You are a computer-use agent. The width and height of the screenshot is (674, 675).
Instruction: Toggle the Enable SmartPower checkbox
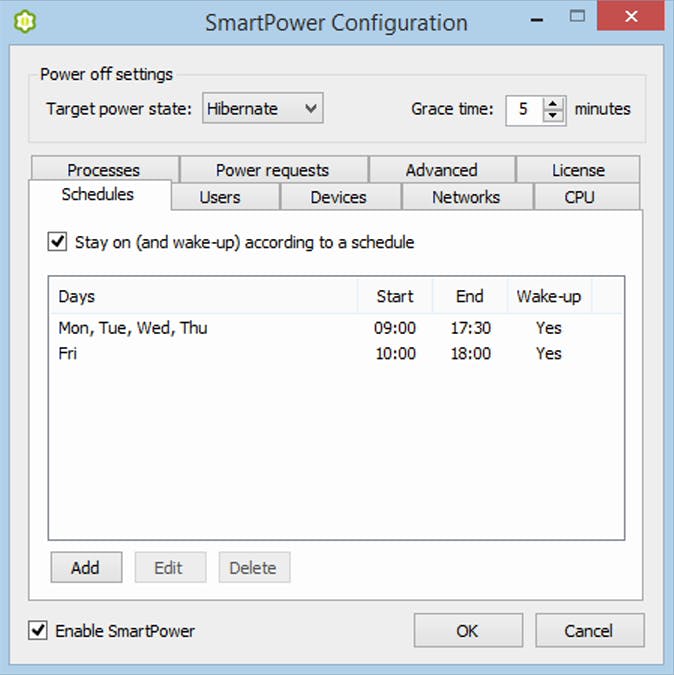pyautogui.click(x=38, y=631)
